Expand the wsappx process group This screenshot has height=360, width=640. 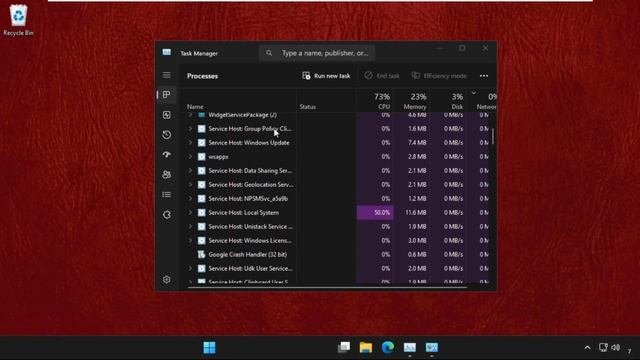click(190, 157)
